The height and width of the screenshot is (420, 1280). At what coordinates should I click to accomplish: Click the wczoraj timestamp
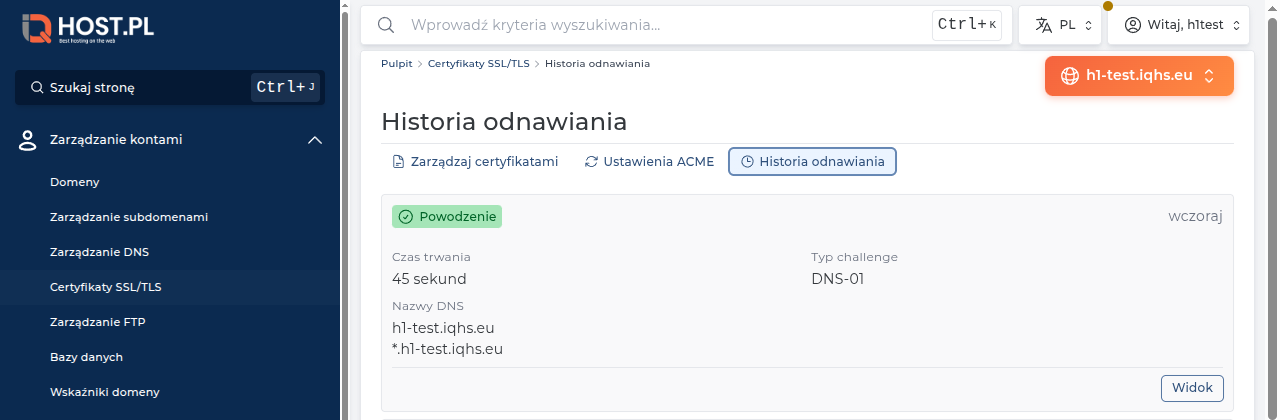1195,216
